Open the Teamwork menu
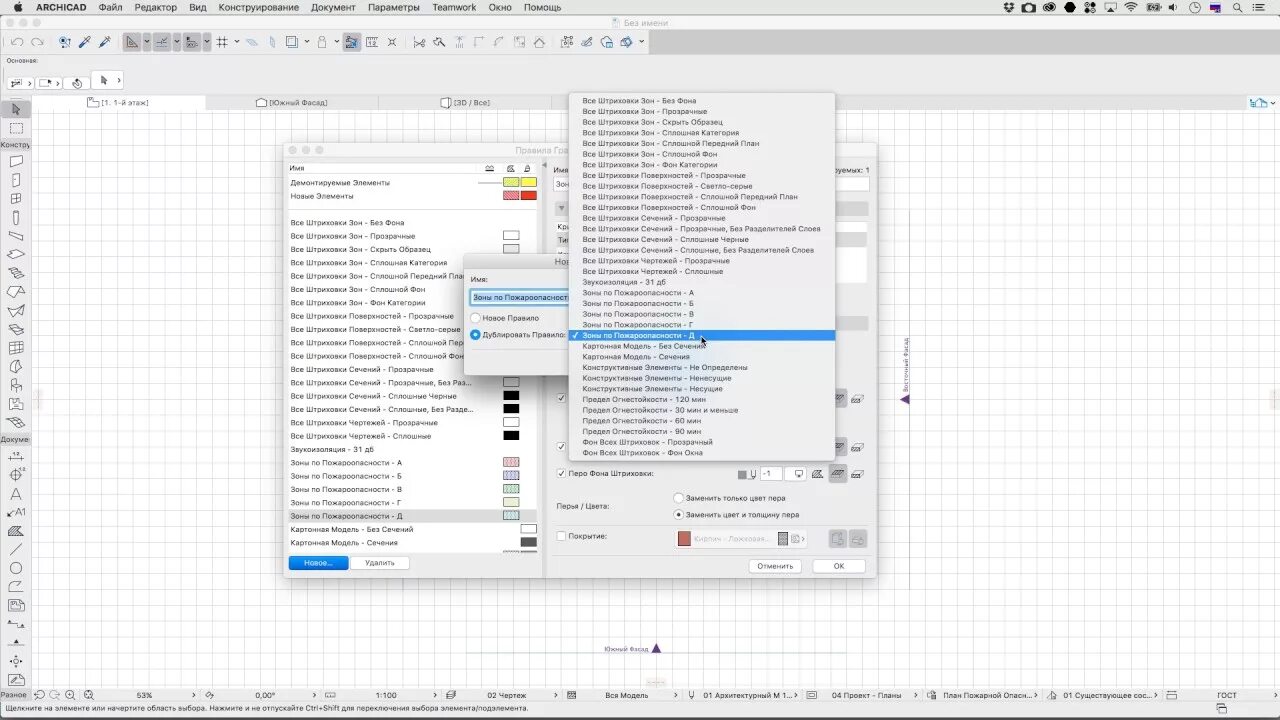This screenshot has width=1280, height=720. coord(454,7)
